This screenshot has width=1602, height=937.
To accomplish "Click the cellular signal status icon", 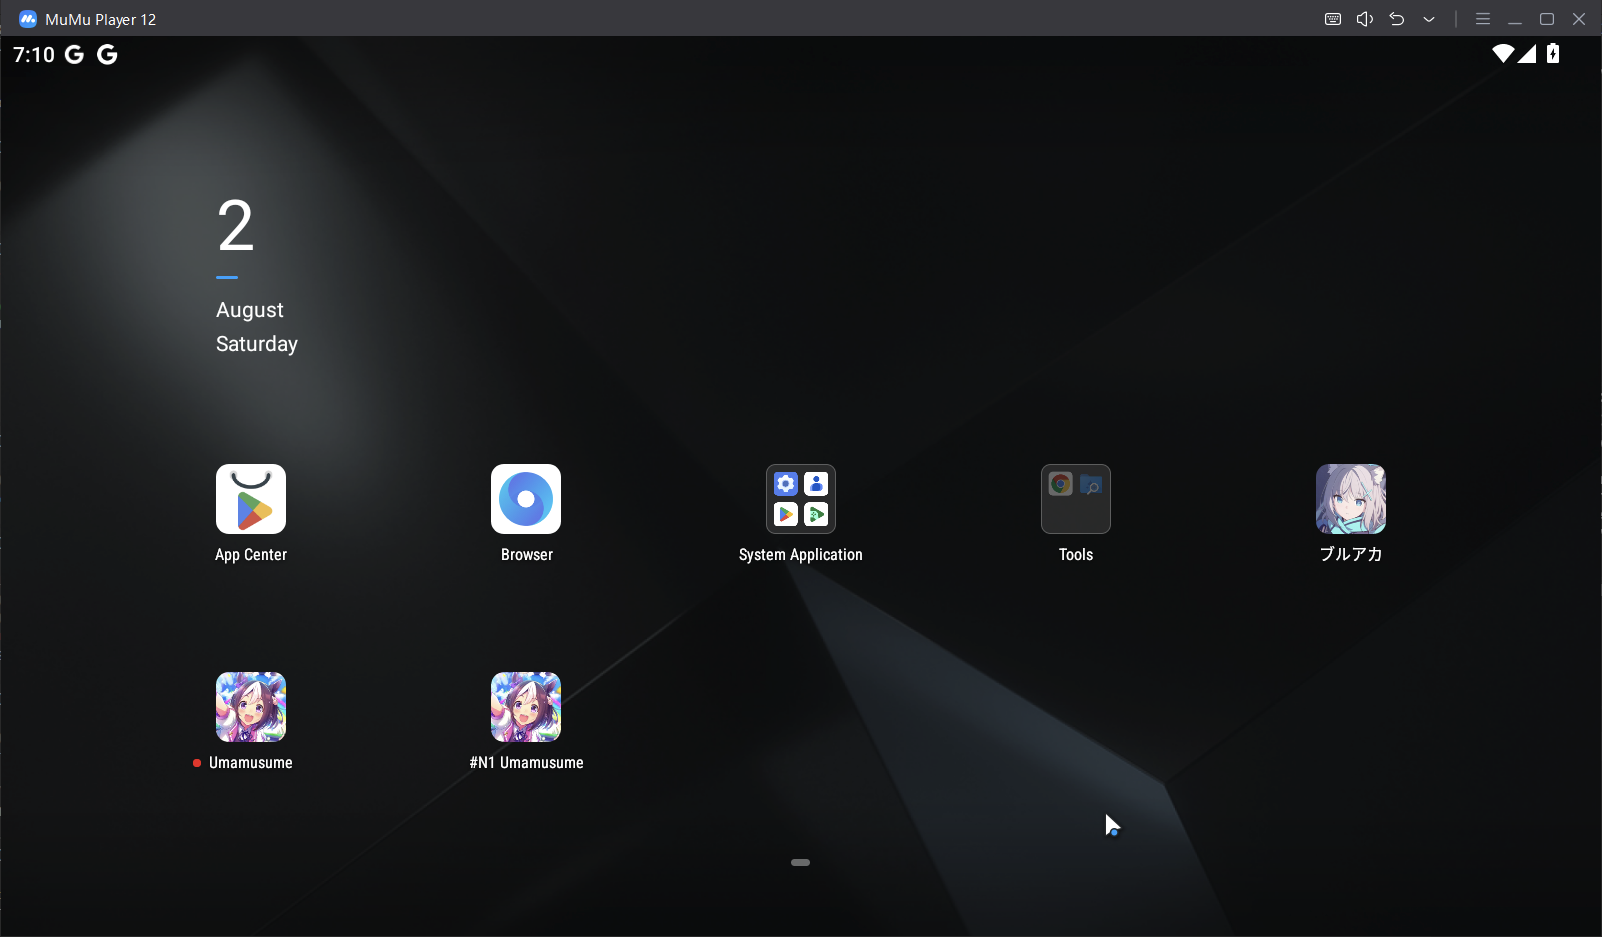I will click(x=1527, y=54).
